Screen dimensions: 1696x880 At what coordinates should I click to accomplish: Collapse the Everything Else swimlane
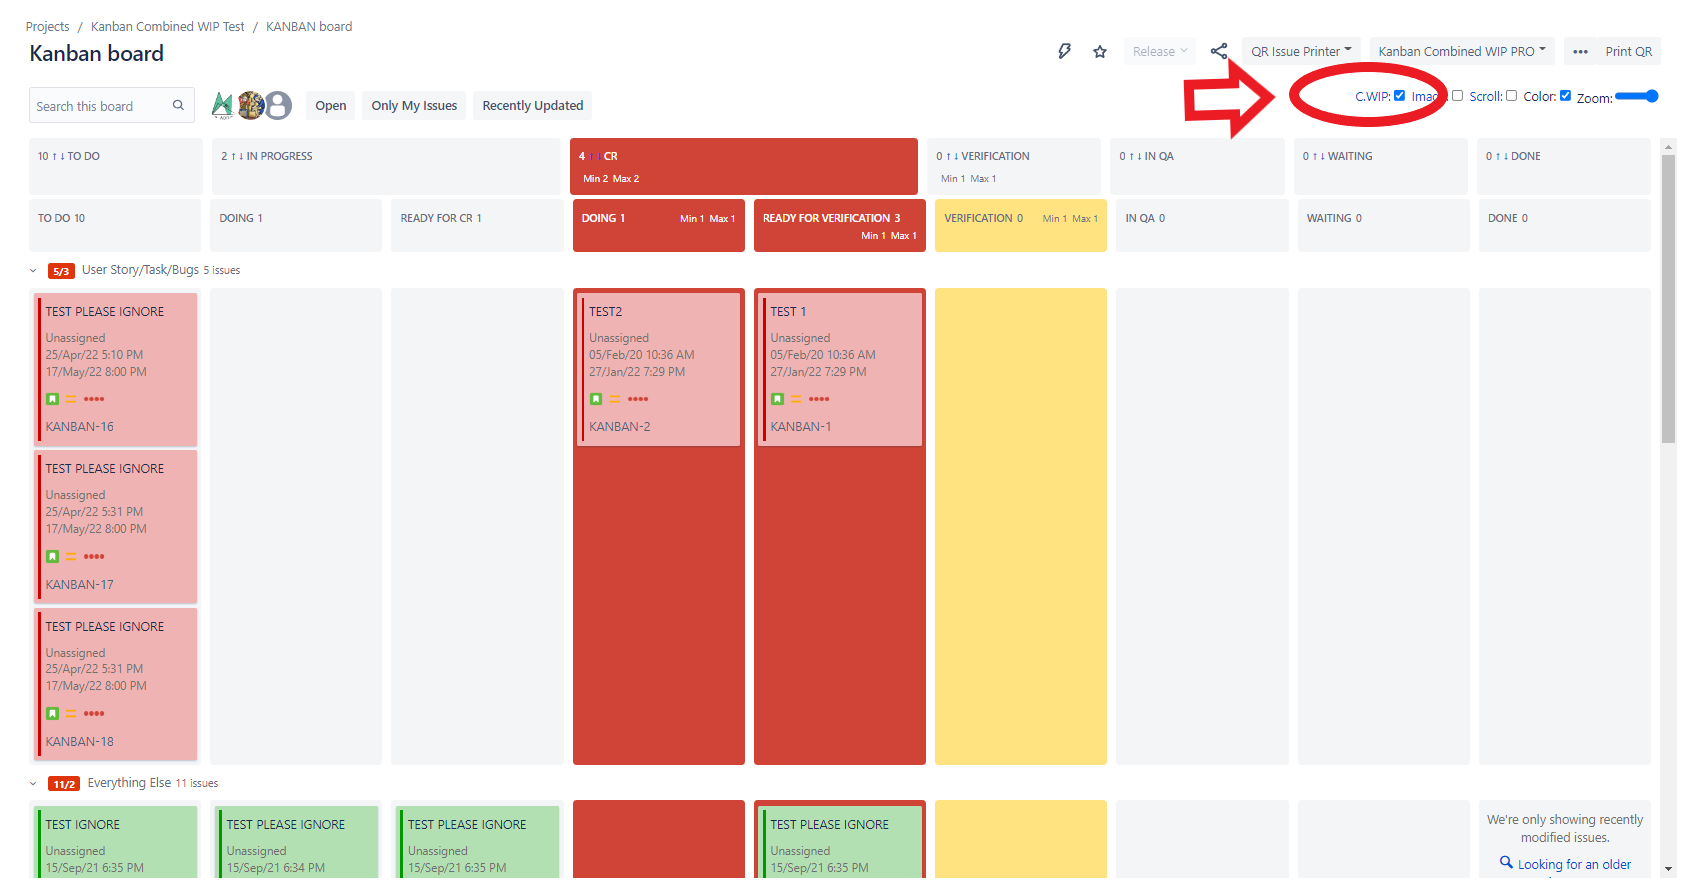(33, 784)
